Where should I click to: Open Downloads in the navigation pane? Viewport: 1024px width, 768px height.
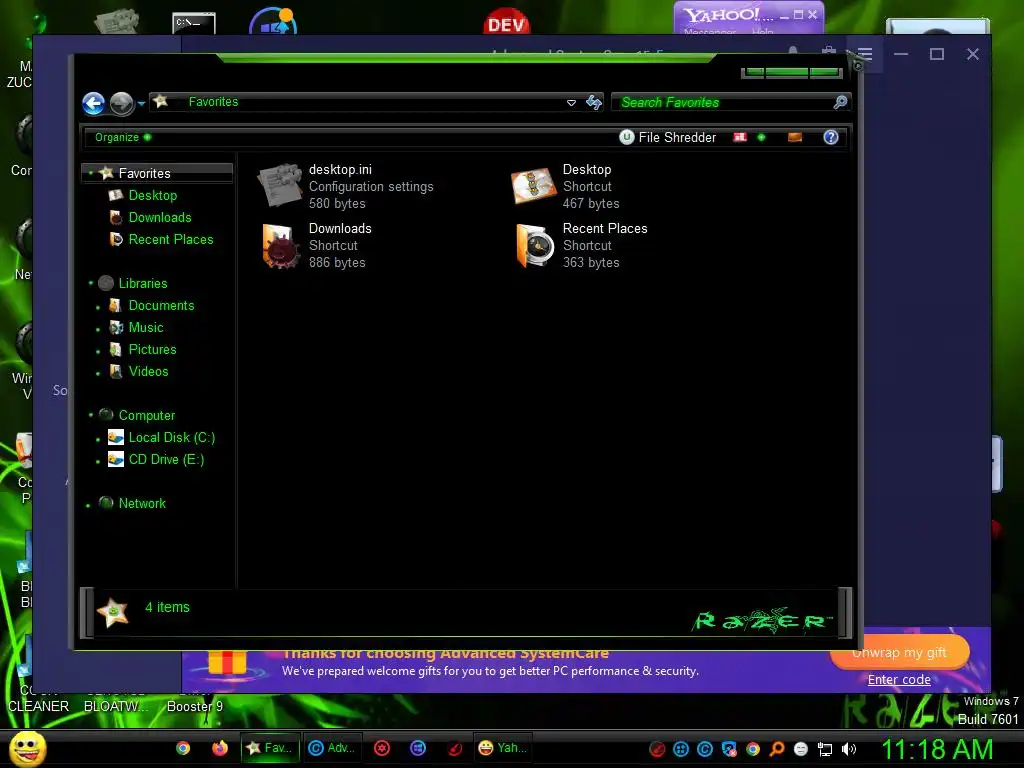(x=160, y=217)
